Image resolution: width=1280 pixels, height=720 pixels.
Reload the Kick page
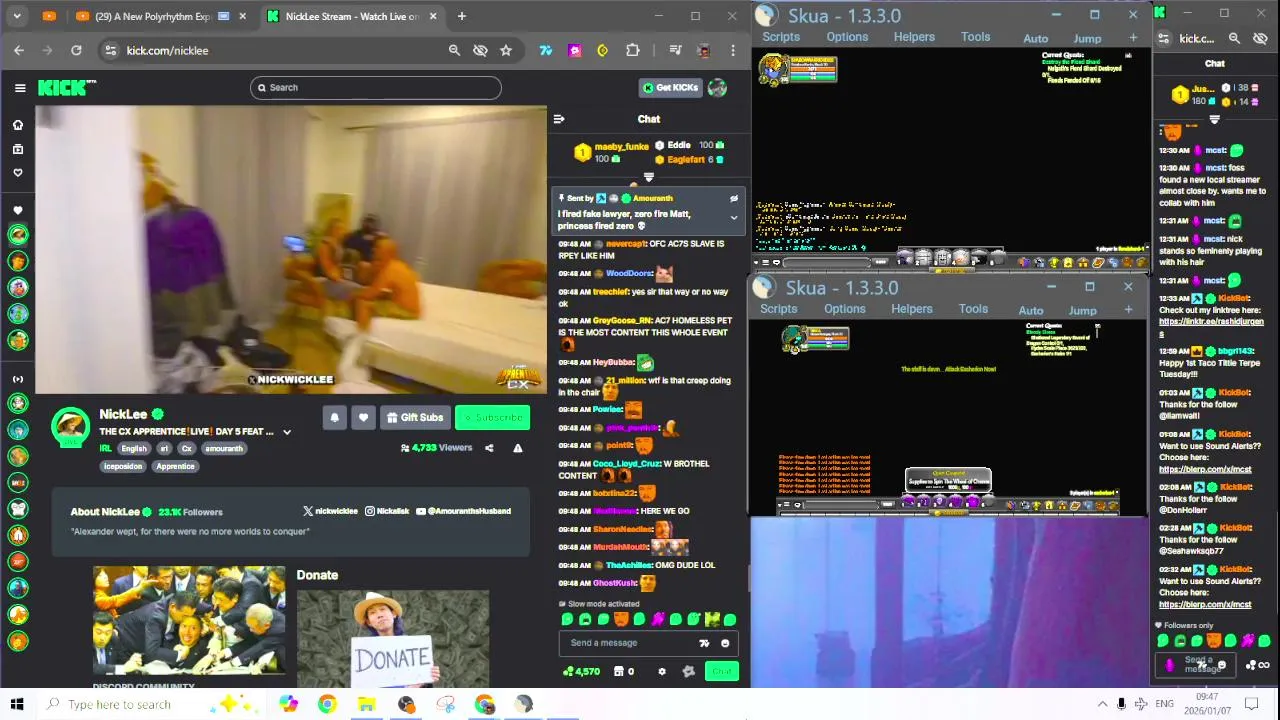coord(76,50)
